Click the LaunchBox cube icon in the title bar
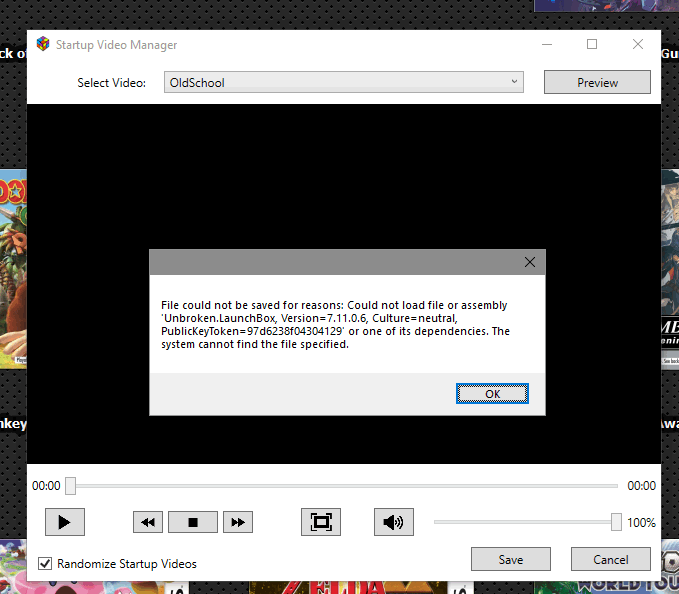This screenshot has height=594, width=679. point(43,44)
